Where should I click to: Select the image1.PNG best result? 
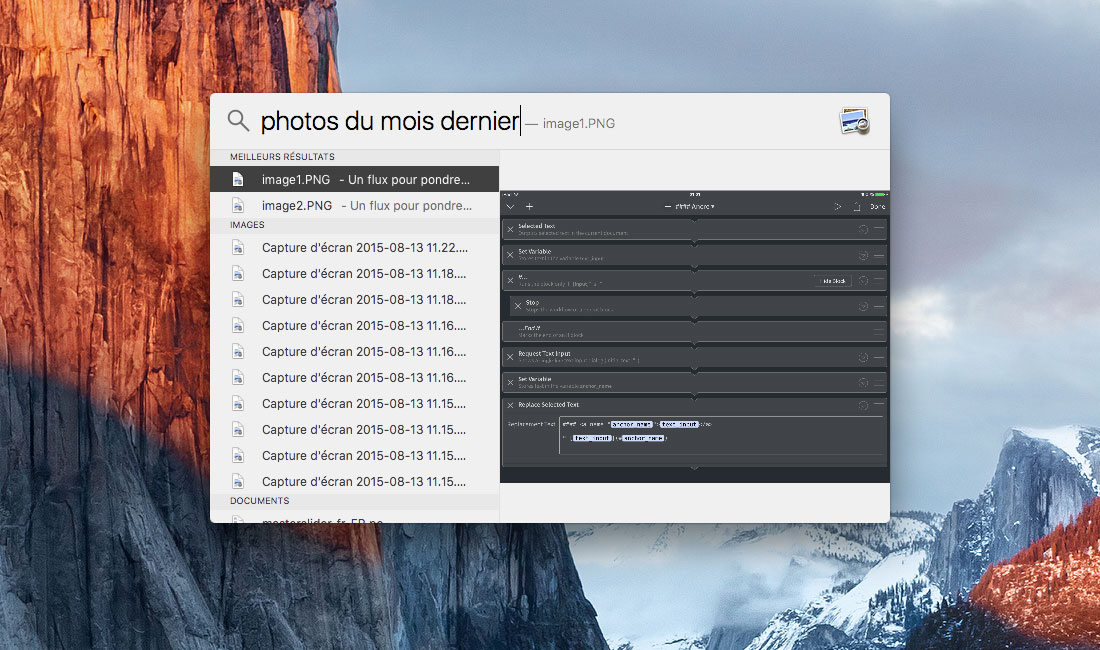coord(354,180)
